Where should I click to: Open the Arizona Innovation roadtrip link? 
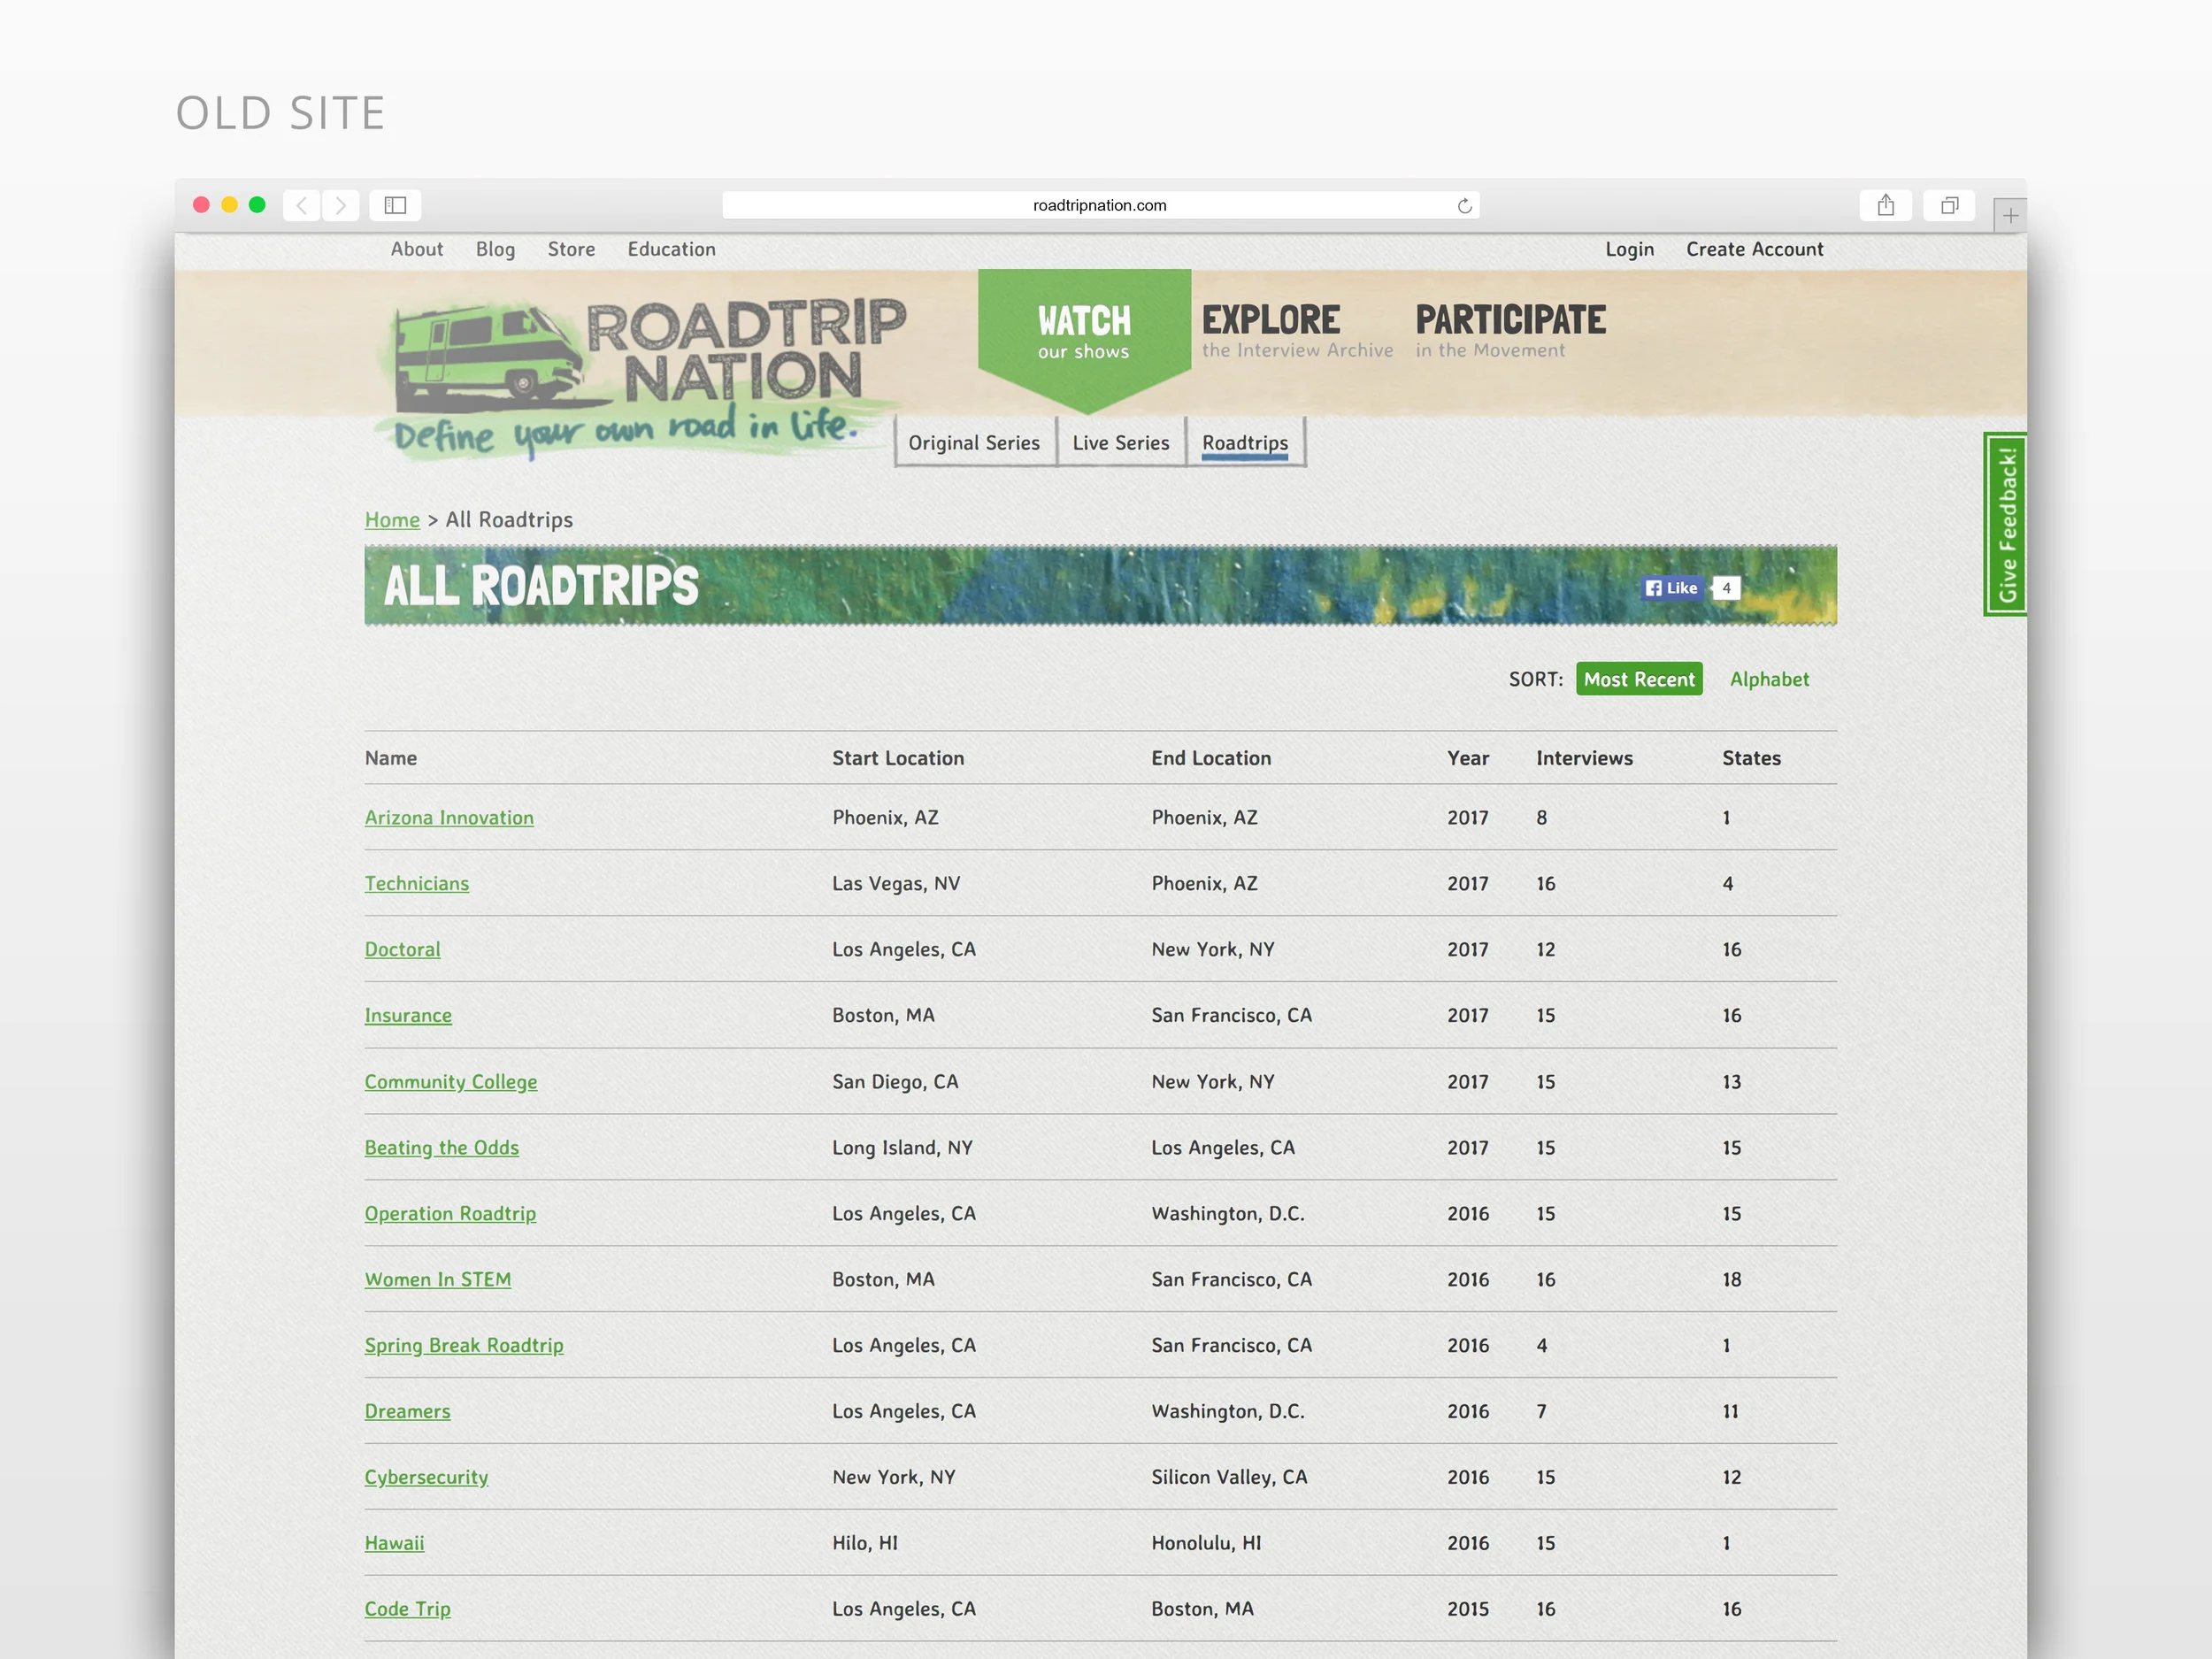point(449,818)
